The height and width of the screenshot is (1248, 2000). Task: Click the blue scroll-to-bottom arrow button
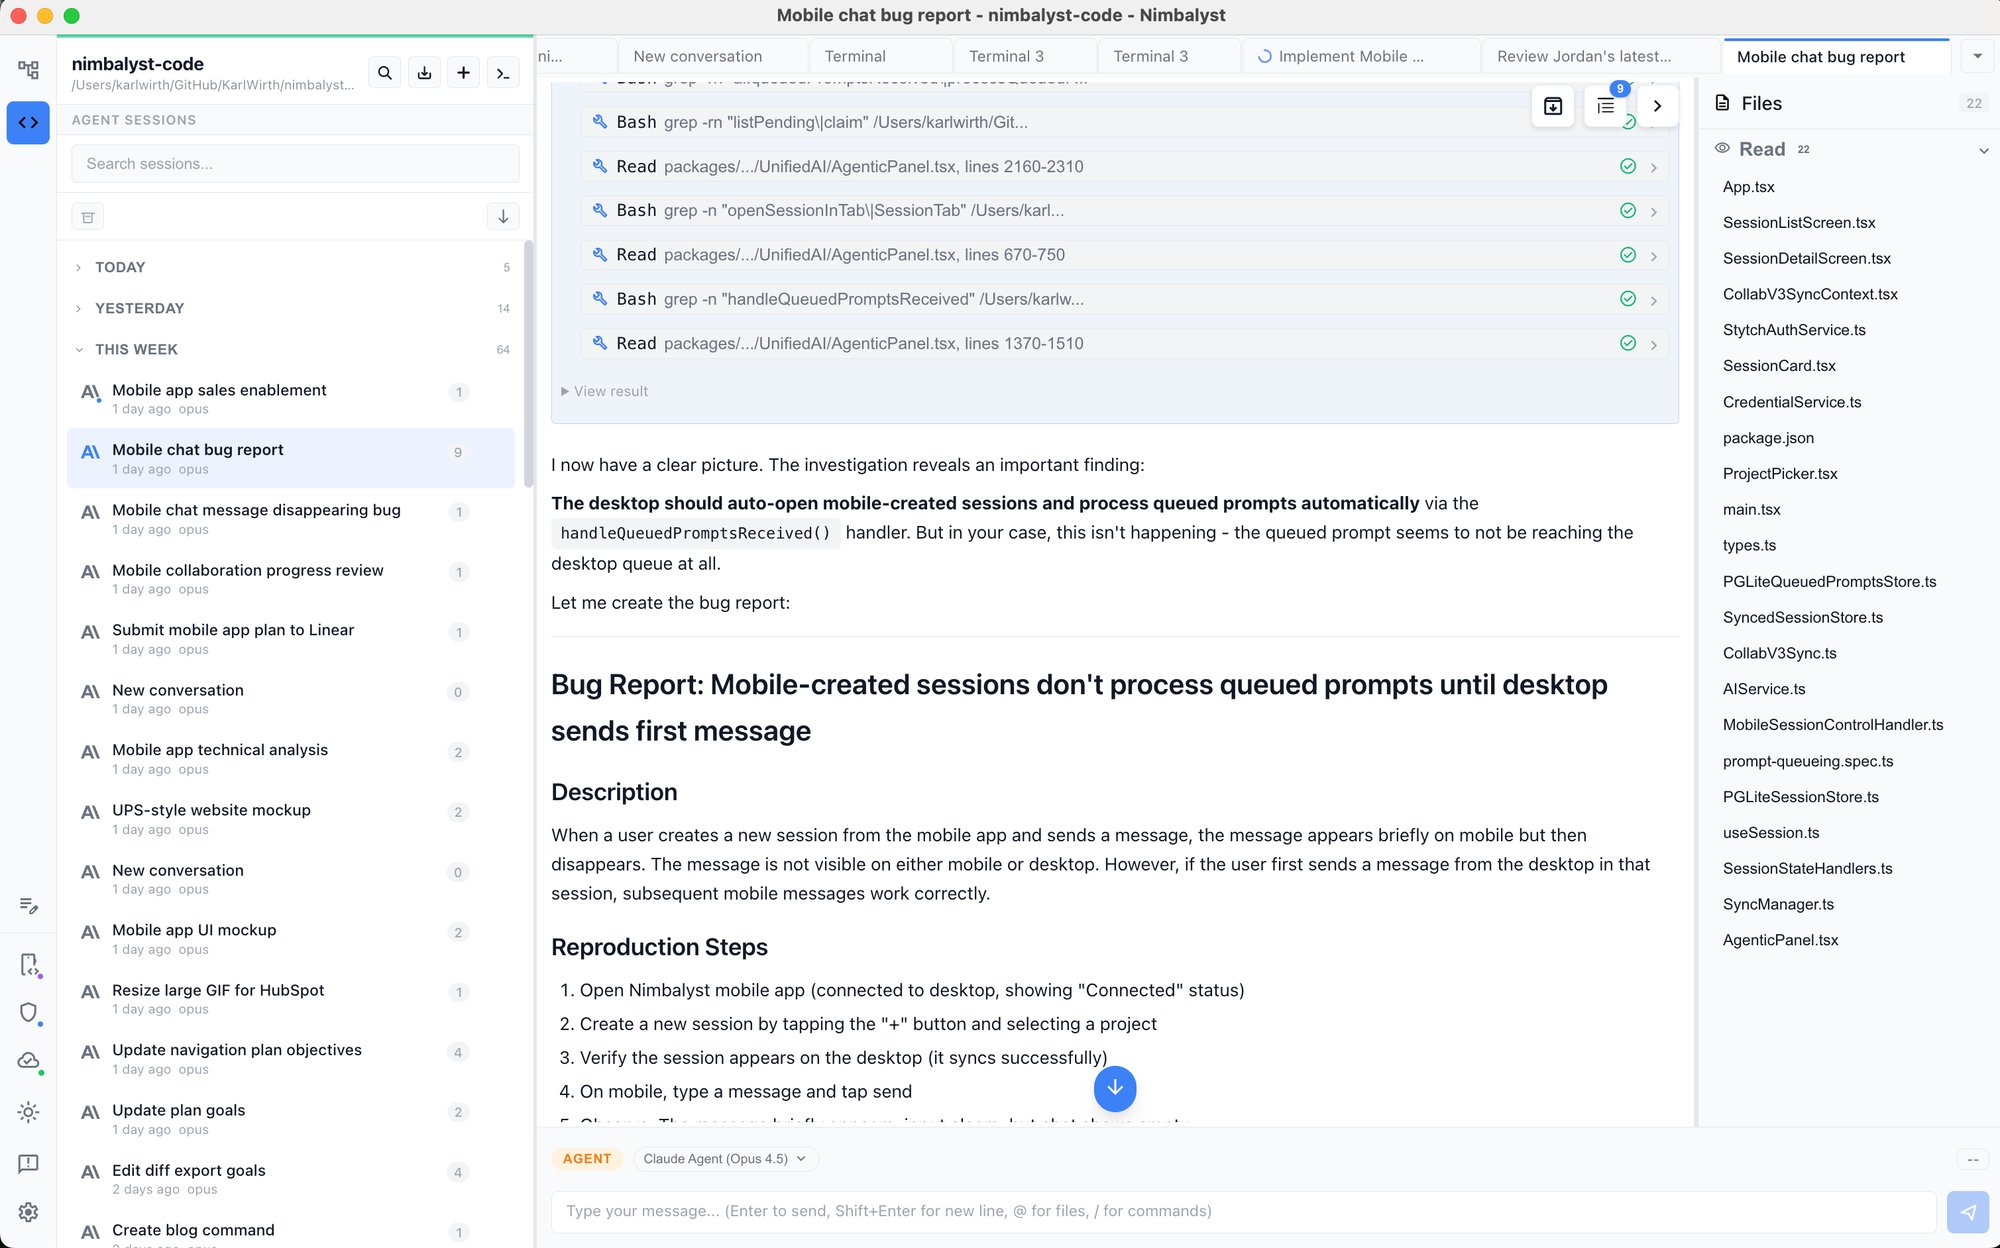coord(1114,1088)
